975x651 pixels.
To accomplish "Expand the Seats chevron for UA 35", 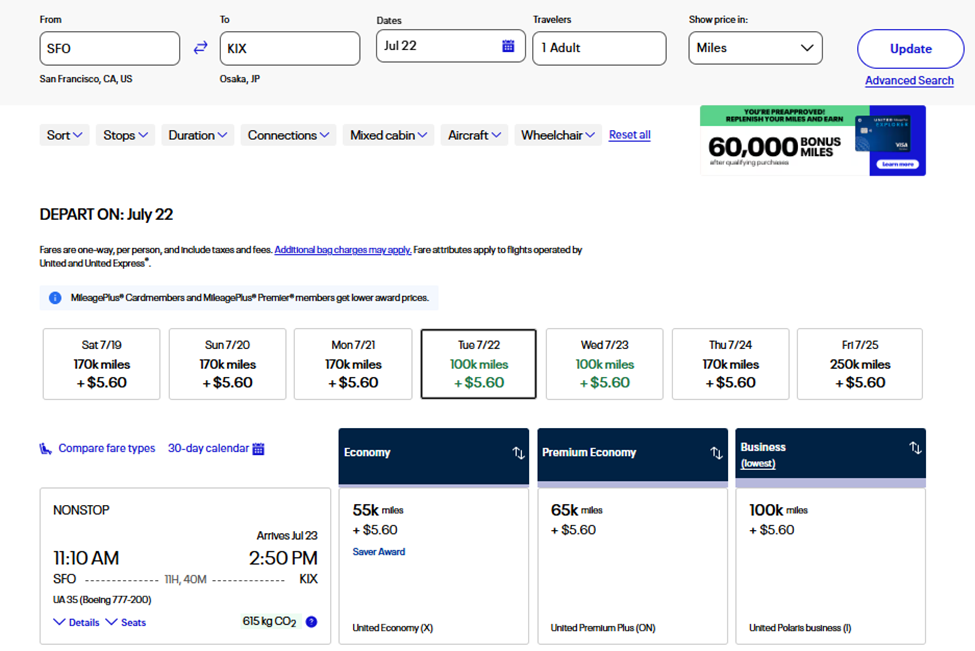I will click(111, 622).
